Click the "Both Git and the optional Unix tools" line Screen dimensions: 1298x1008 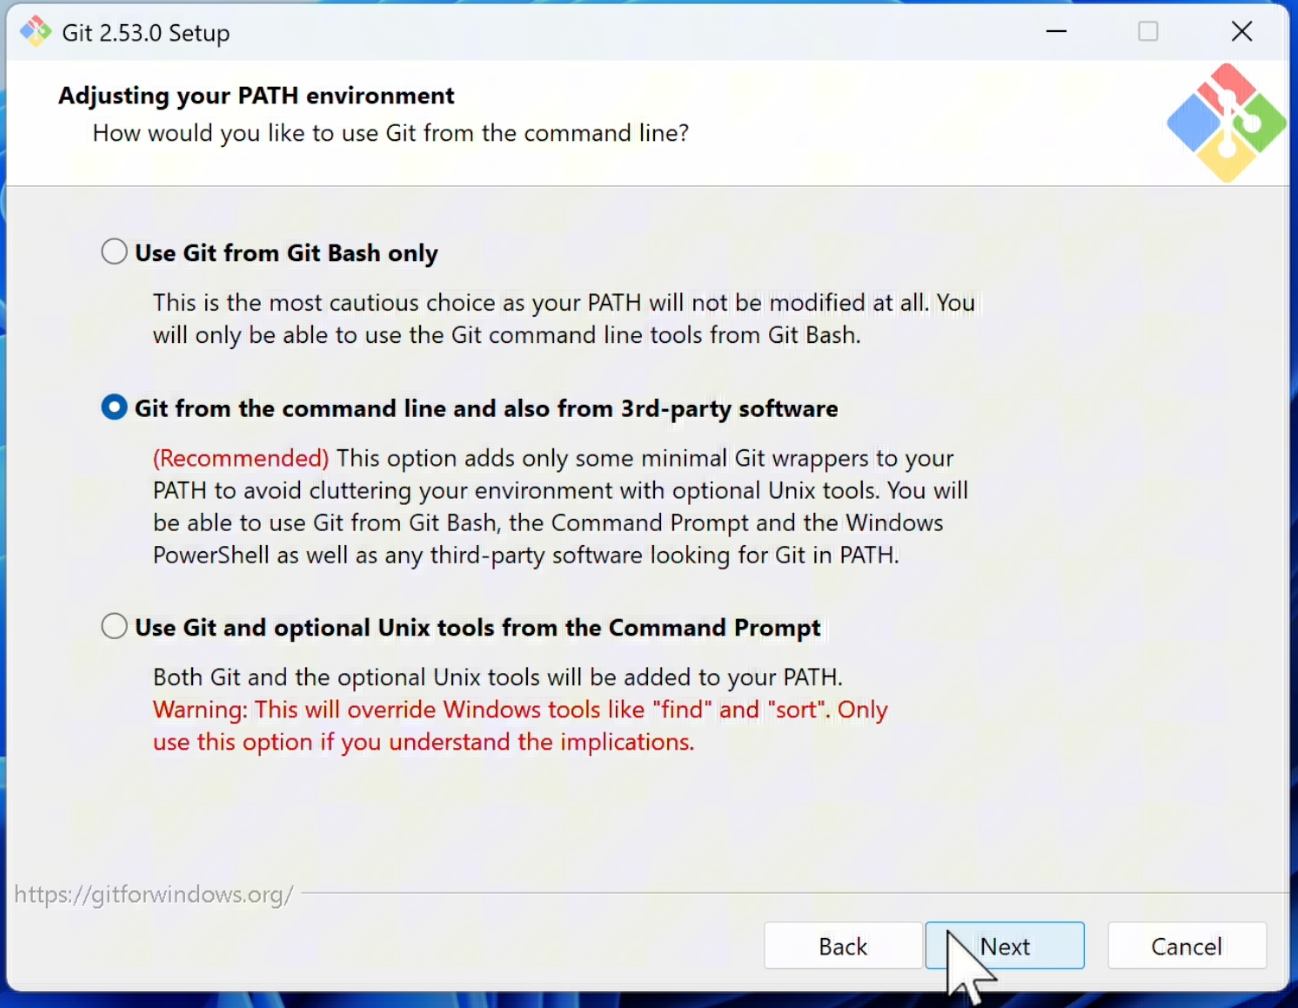[x=497, y=678]
